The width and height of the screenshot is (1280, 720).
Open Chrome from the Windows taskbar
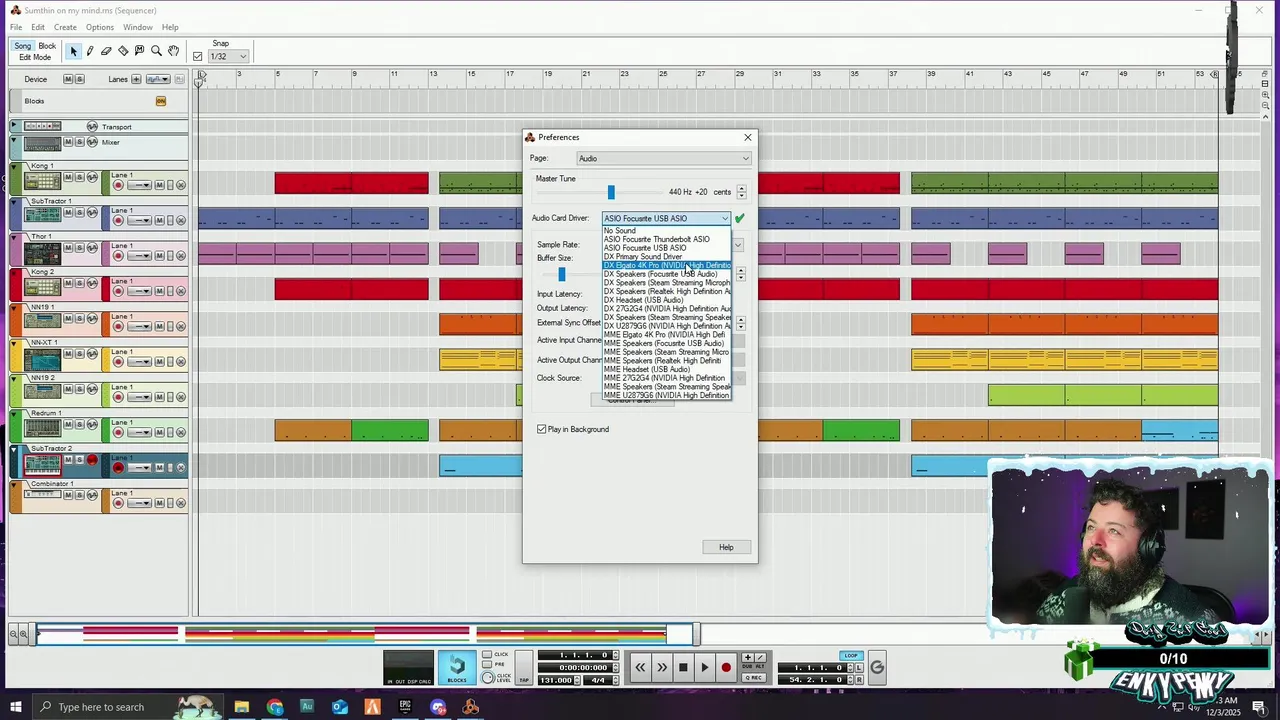pyautogui.click(x=275, y=707)
